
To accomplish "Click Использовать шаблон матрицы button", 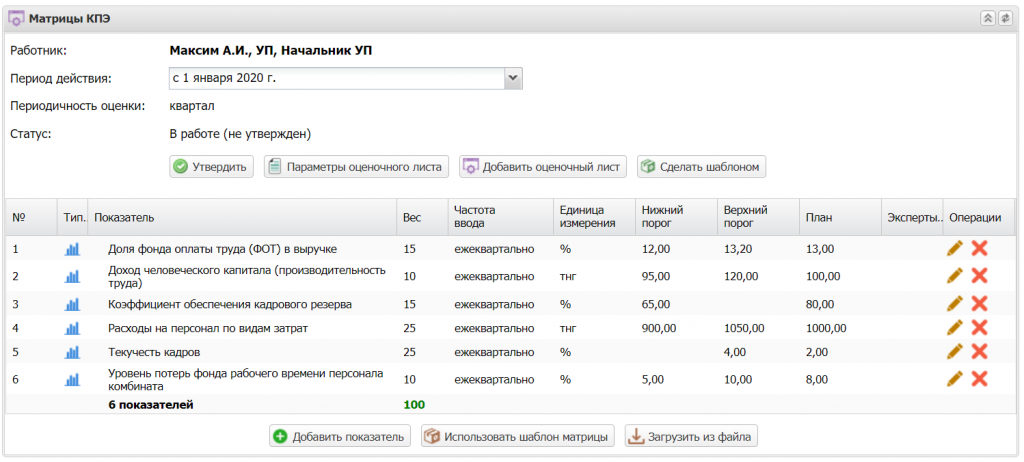I will 518,437.
